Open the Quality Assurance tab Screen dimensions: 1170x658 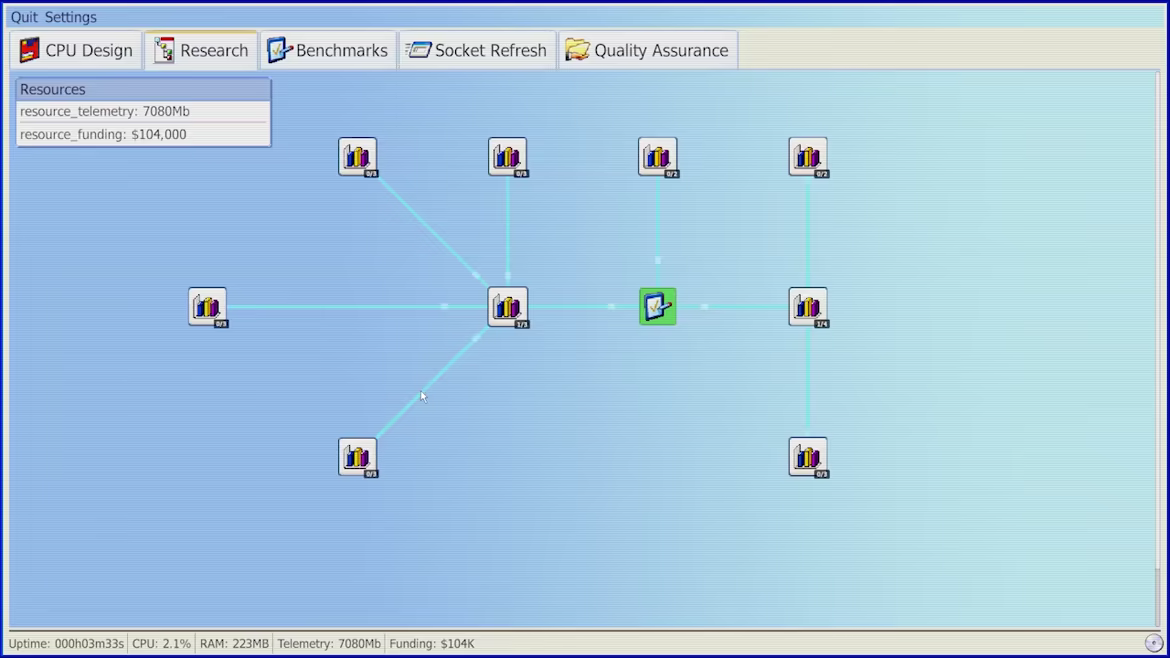click(x=648, y=51)
